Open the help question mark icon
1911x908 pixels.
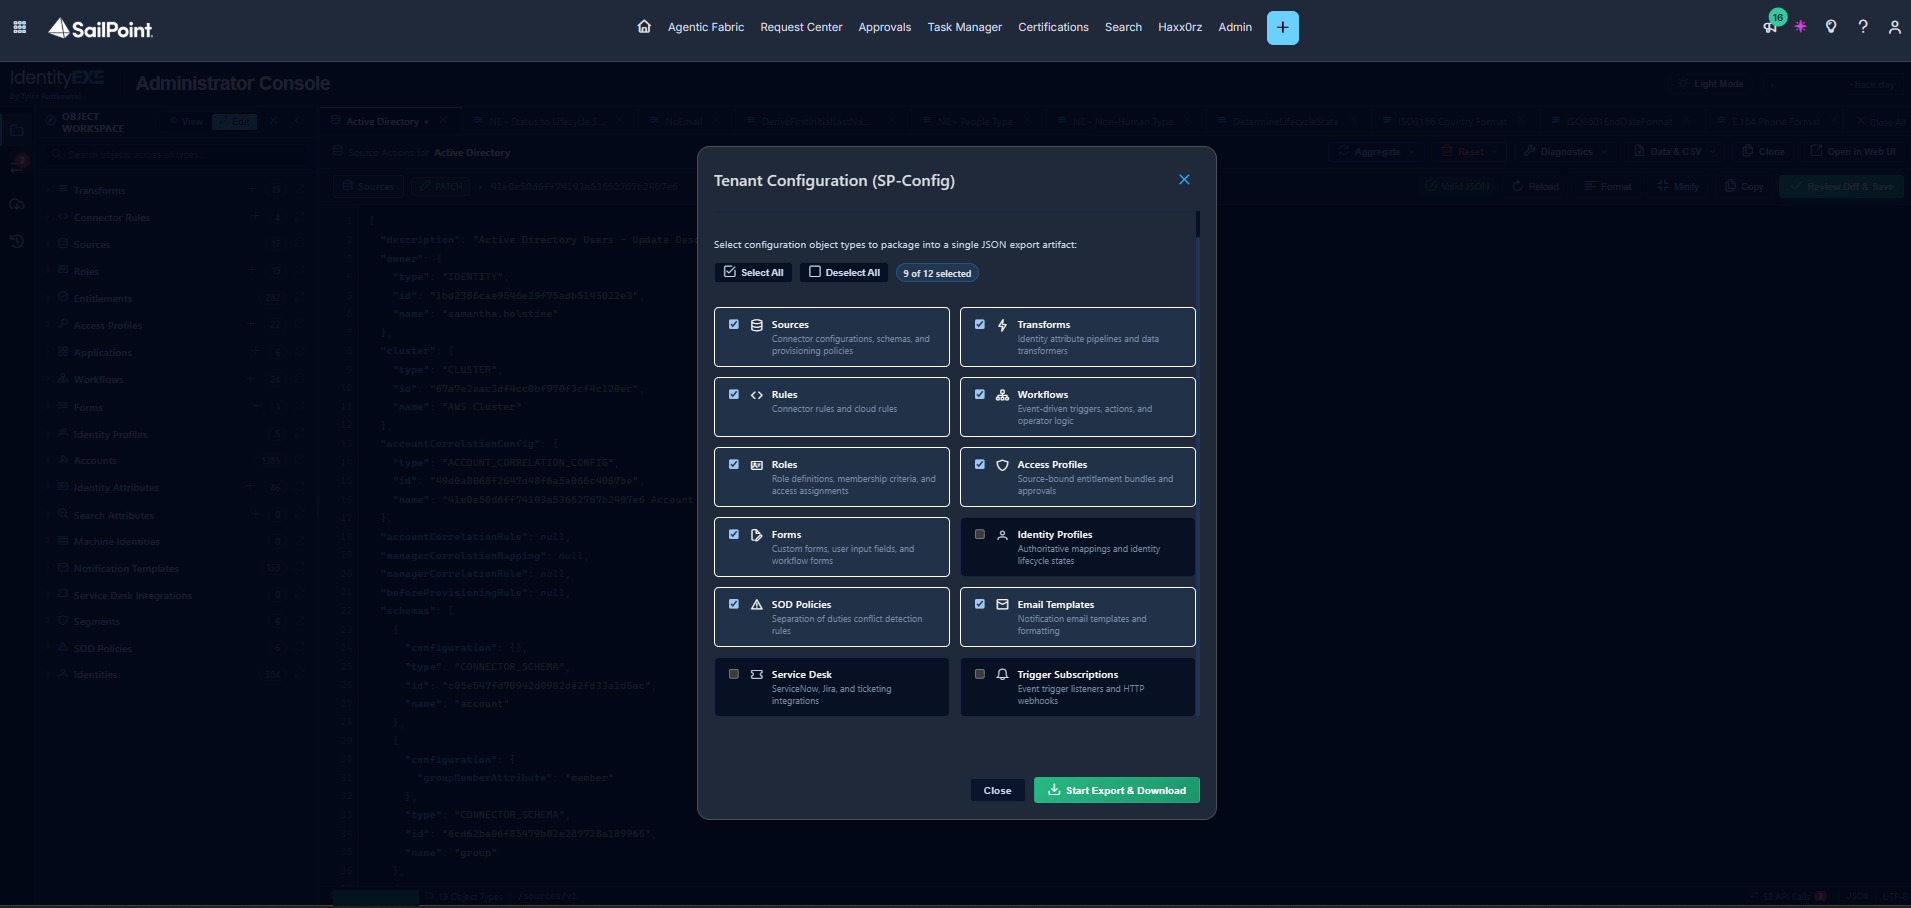point(1863,27)
